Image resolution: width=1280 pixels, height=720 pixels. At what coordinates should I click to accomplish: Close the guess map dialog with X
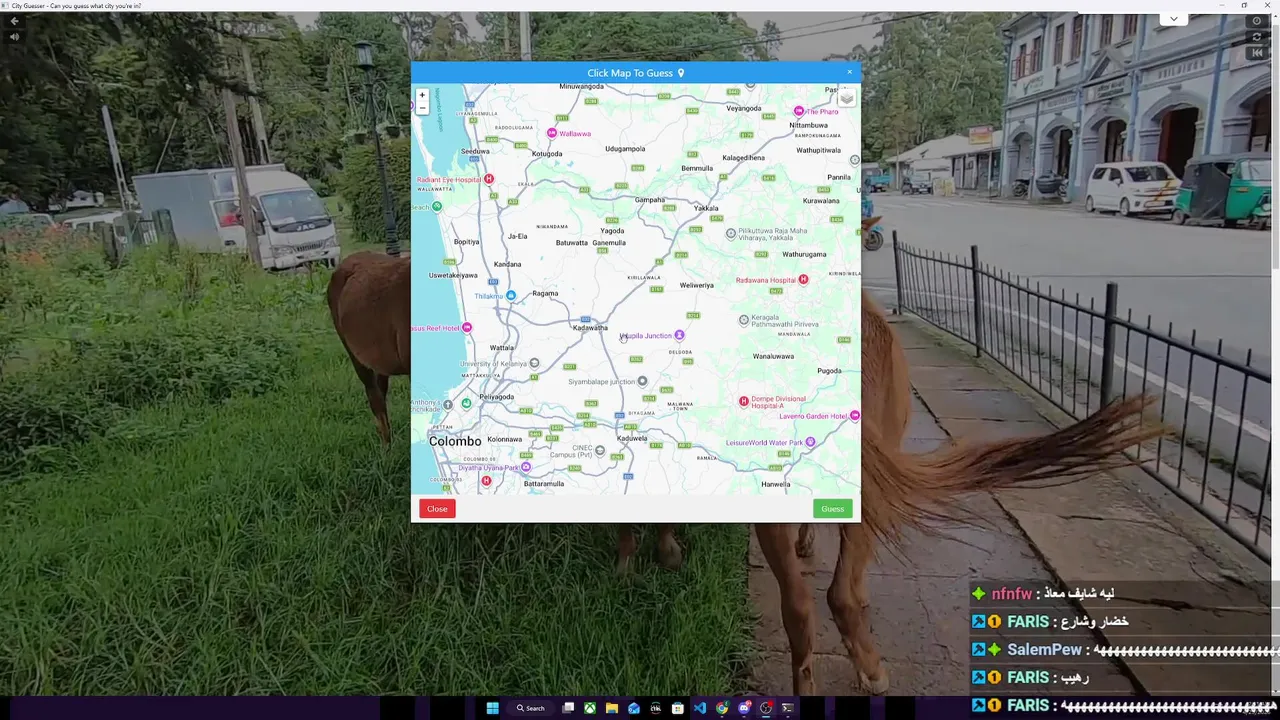850,72
